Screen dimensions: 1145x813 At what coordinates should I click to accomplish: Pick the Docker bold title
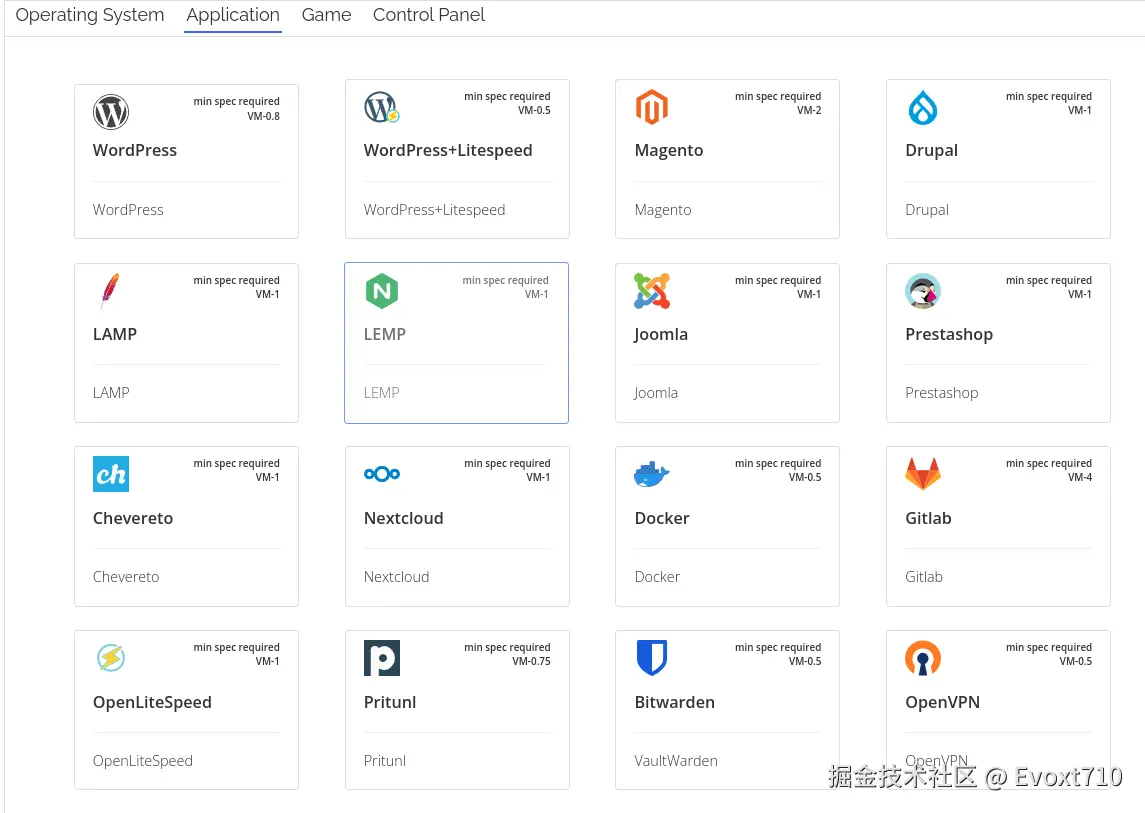tap(662, 519)
